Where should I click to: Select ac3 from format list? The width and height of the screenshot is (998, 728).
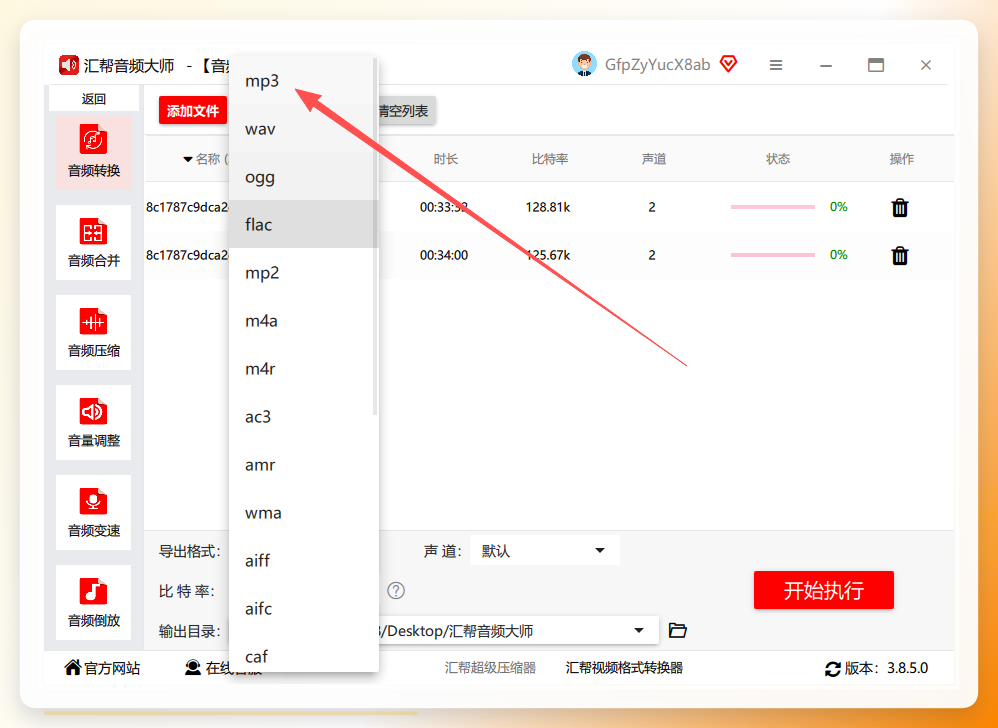pos(304,416)
